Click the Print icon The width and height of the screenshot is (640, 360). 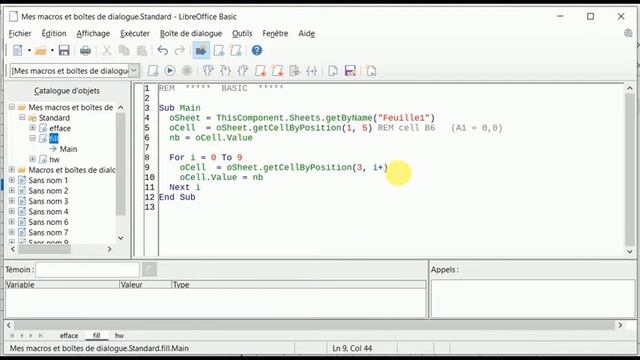click(85, 51)
